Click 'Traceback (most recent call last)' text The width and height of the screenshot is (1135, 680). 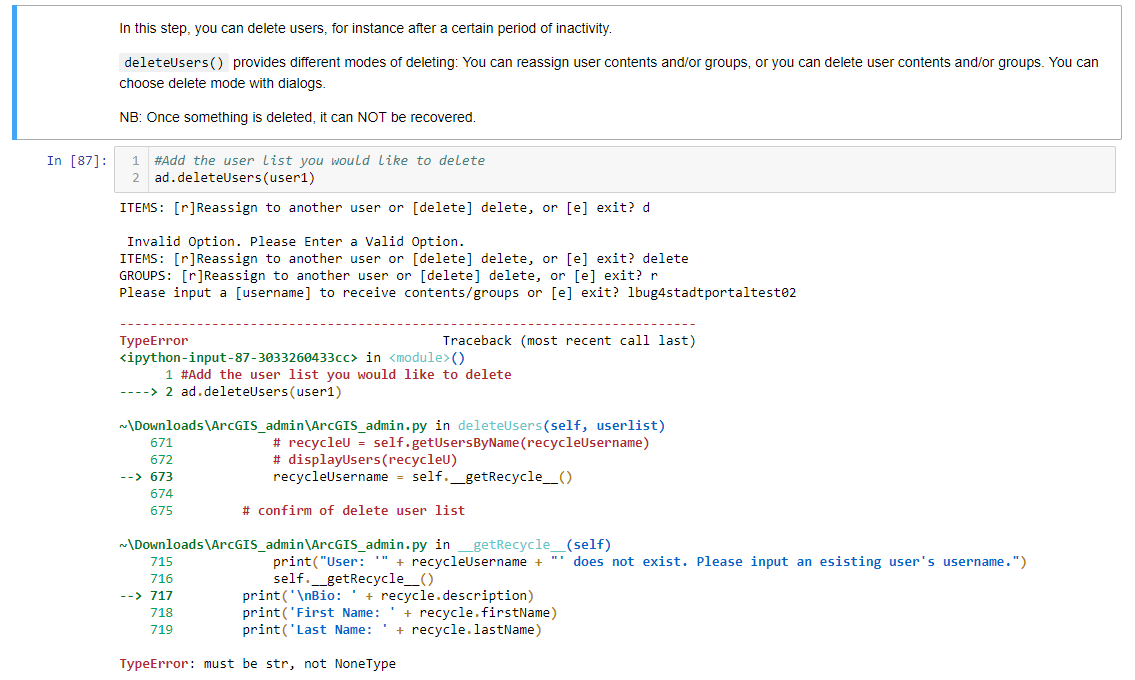pyautogui.click(x=568, y=341)
